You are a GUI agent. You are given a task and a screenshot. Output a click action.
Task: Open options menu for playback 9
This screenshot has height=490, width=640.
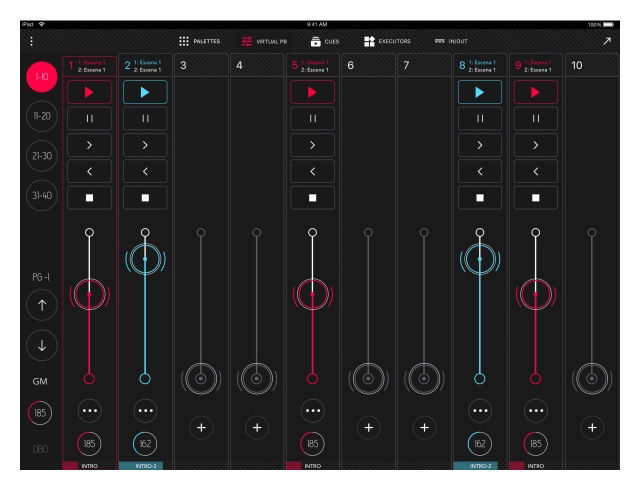click(536, 410)
